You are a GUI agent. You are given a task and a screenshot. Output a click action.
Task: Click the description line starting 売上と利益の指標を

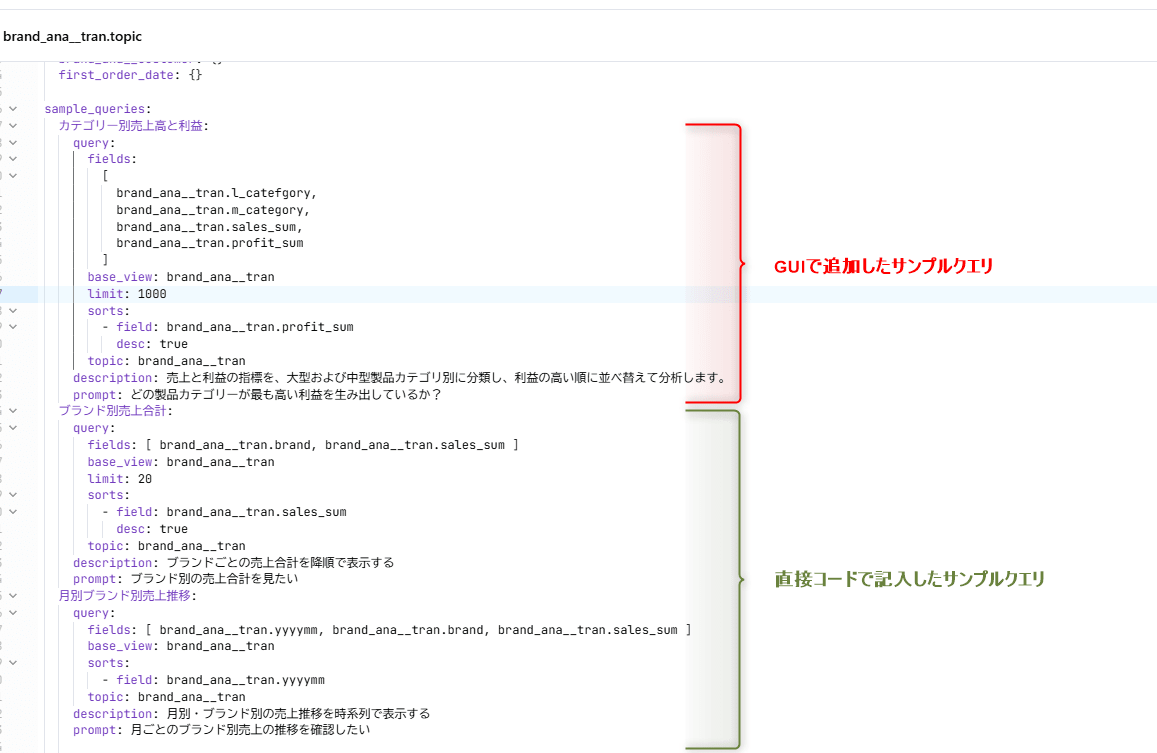point(399,377)
